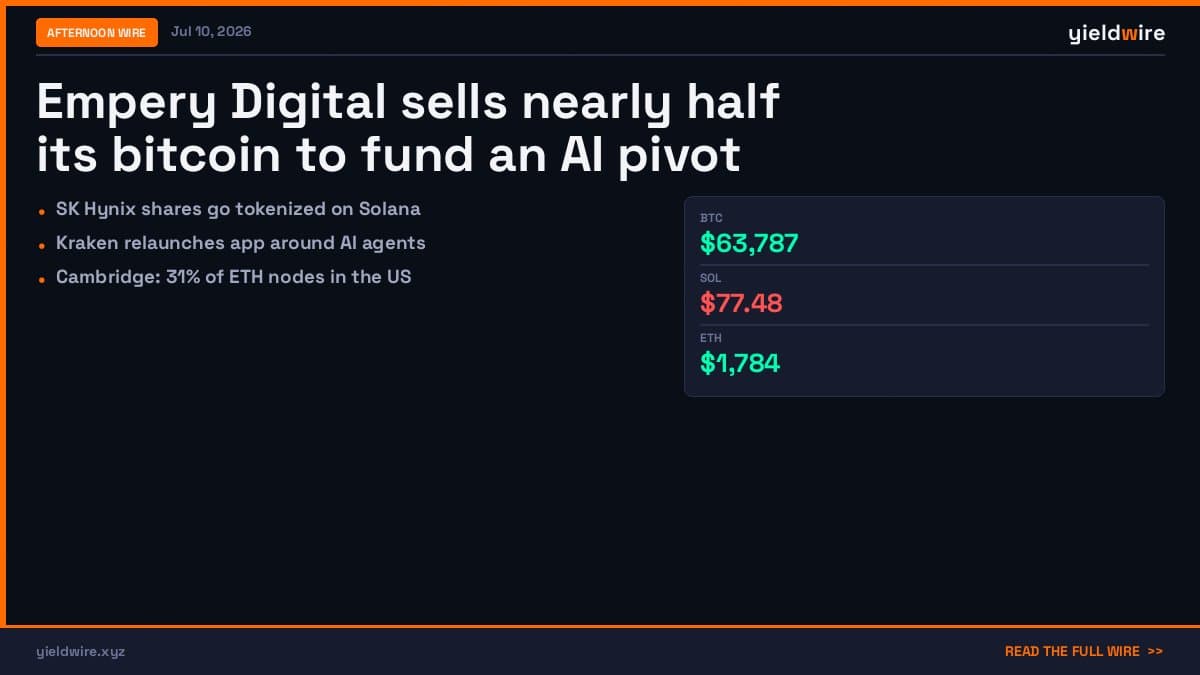Click the AFTERNOON WIRE badge
The height and width of the screenshot is (675, 1200).
pos(97,32)
